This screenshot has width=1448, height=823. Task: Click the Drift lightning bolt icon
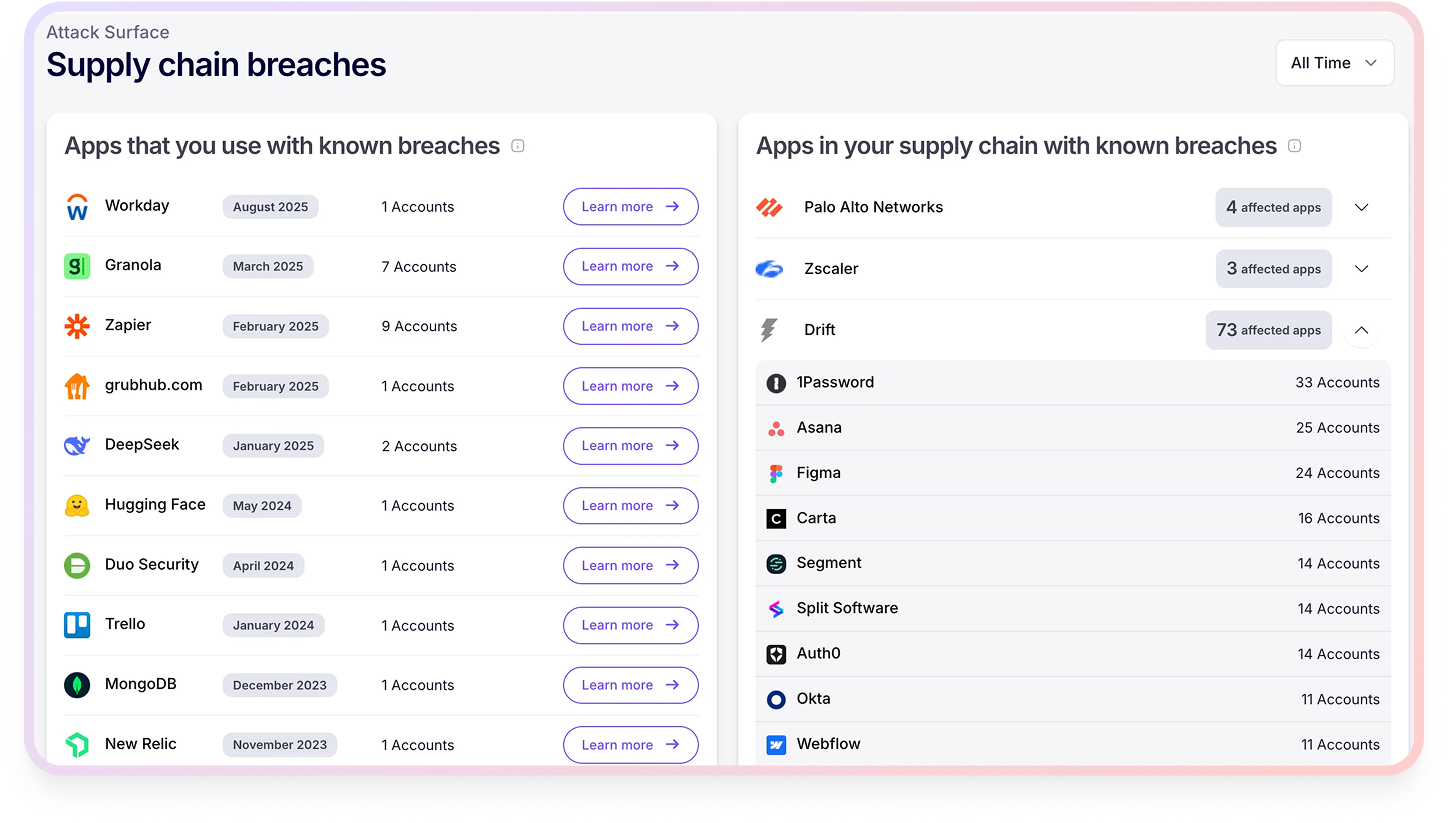[769, 330]
